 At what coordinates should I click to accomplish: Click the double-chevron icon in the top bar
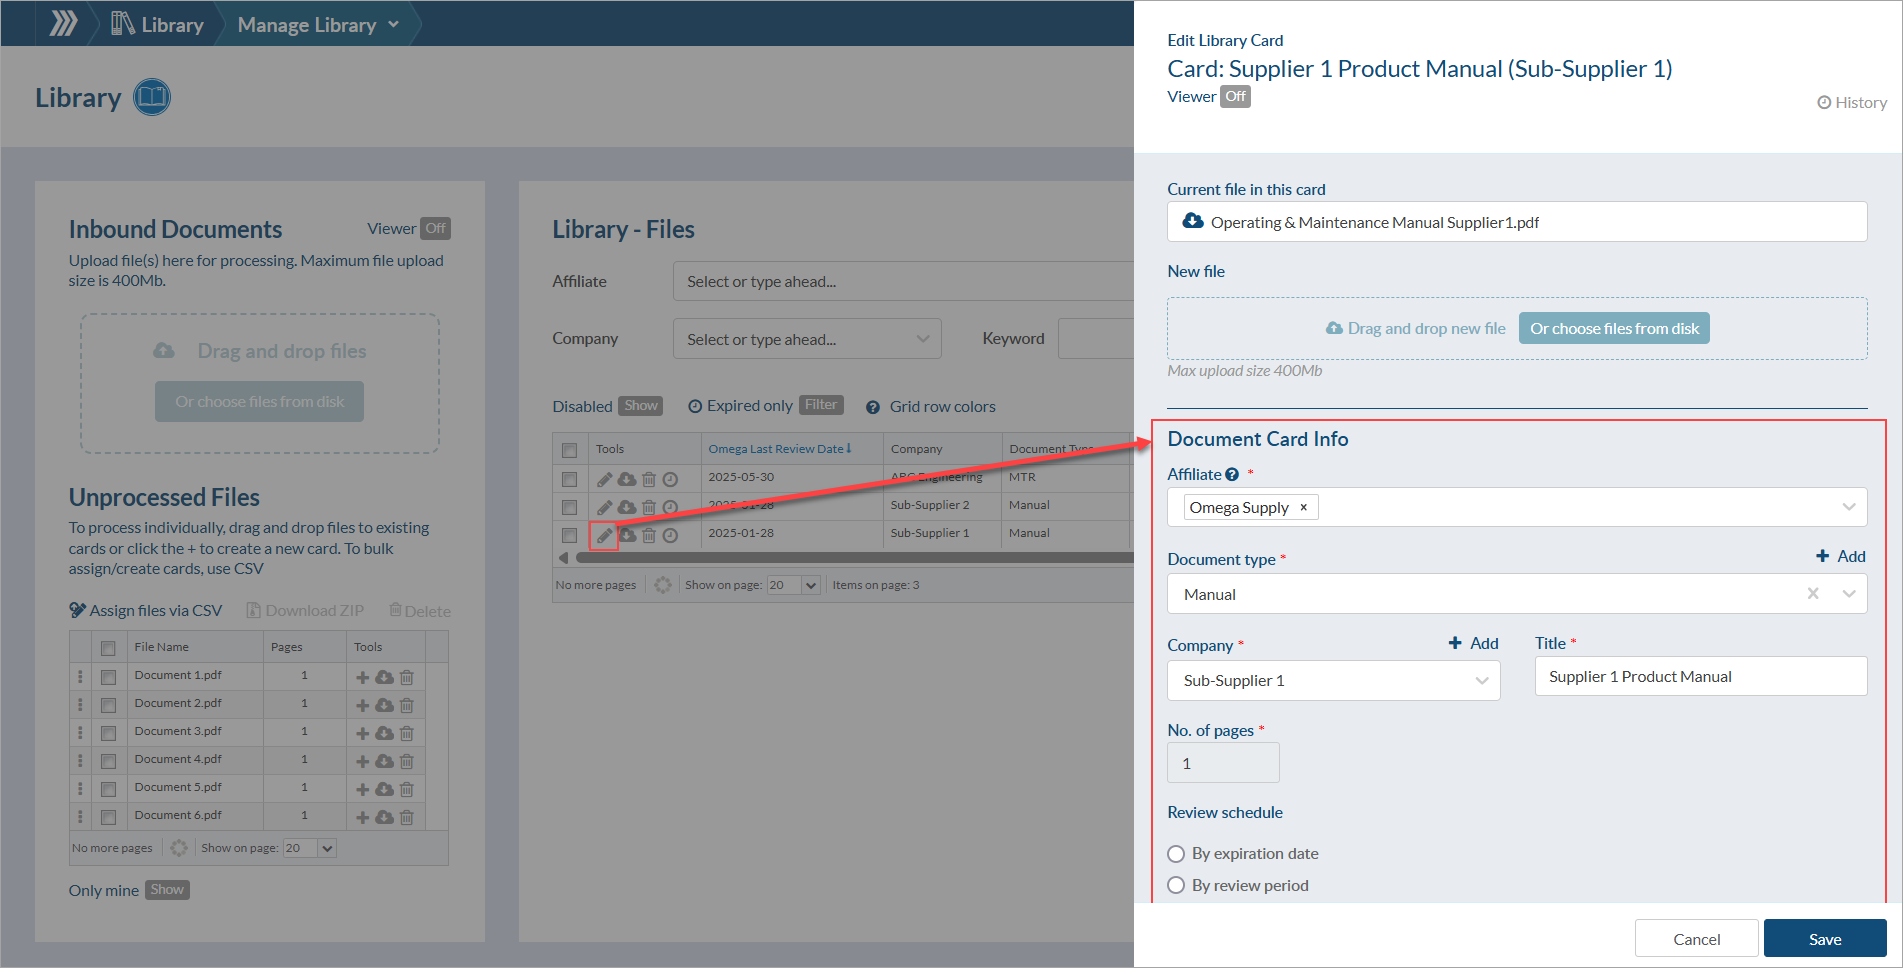[x=63, y=23]
